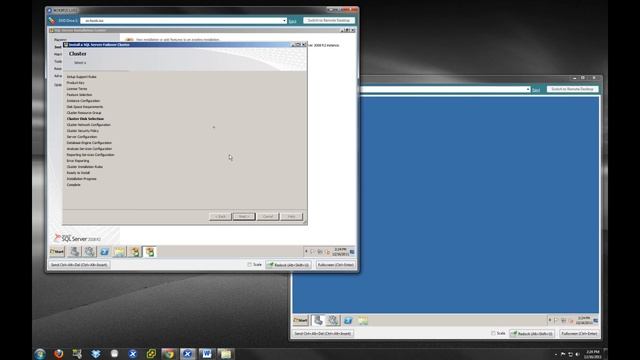The image size is (640, 360).
Task: Click Fullscreen button in front console
Action: point(336,265)
